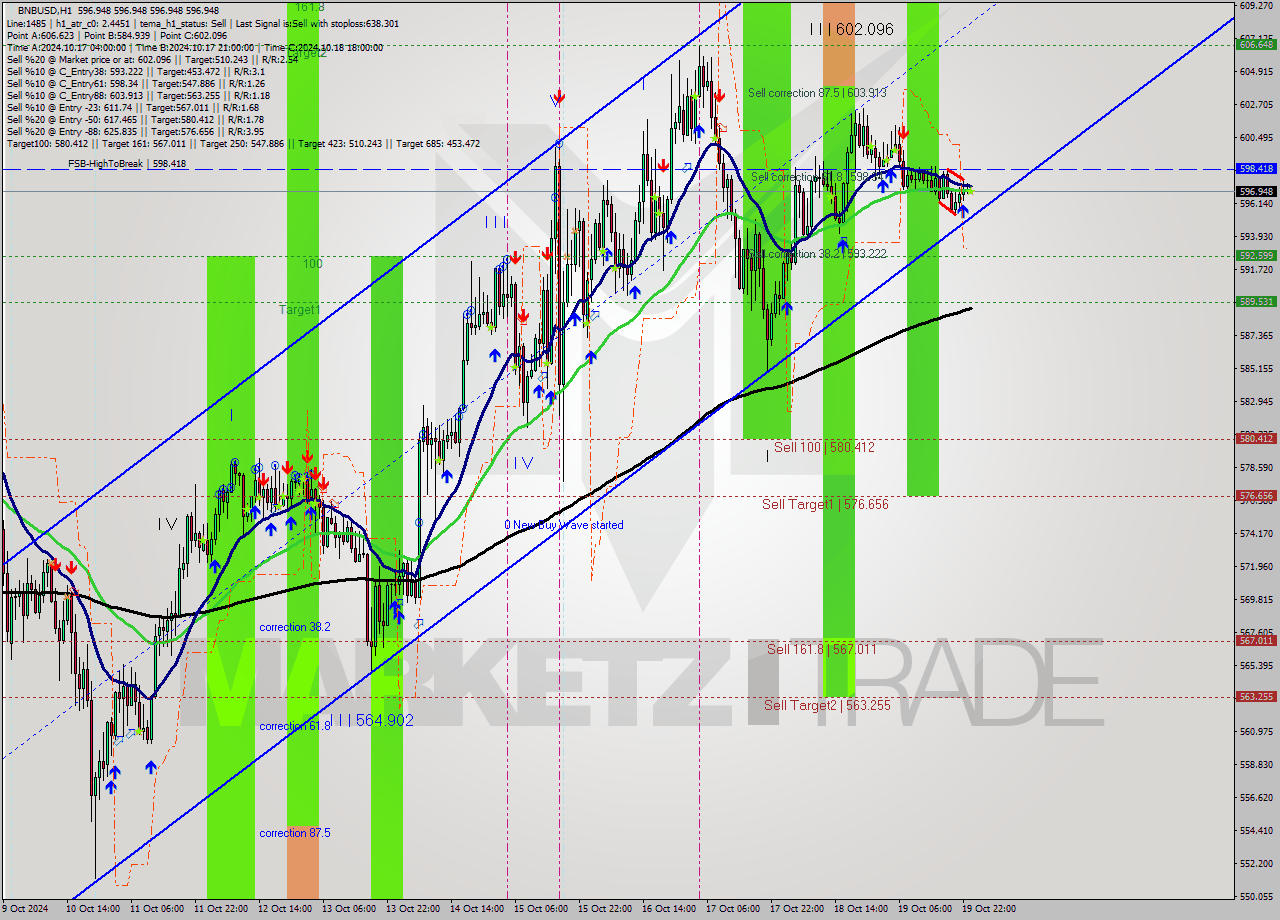The image size is (1280, 920).
Task: Click the 'Sell %10 @ Entry -23: 611.74' line
Action: 133,107
